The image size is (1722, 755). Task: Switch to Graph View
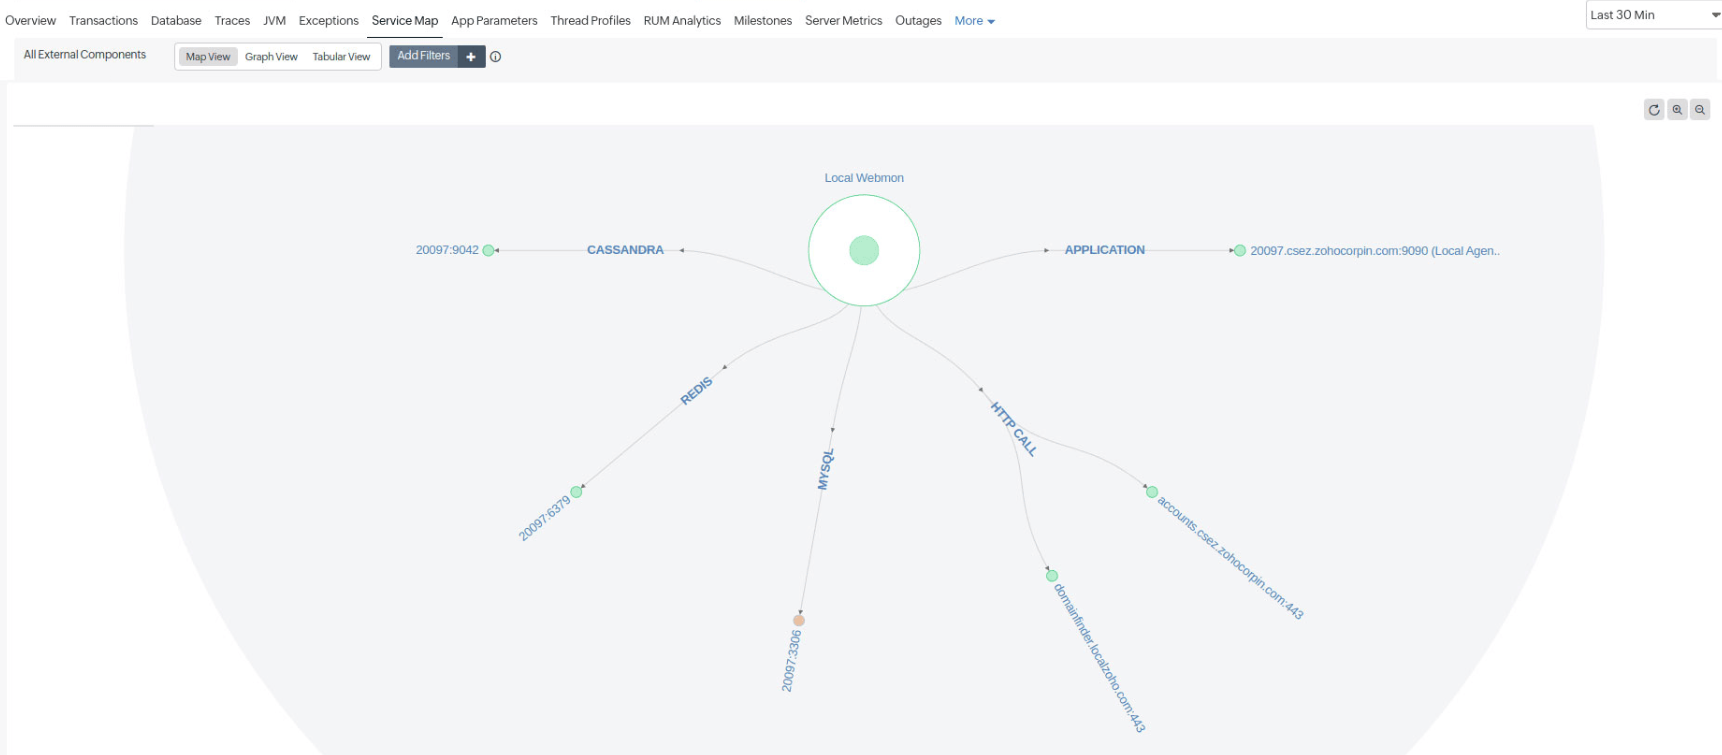click(x=271, y=57)
